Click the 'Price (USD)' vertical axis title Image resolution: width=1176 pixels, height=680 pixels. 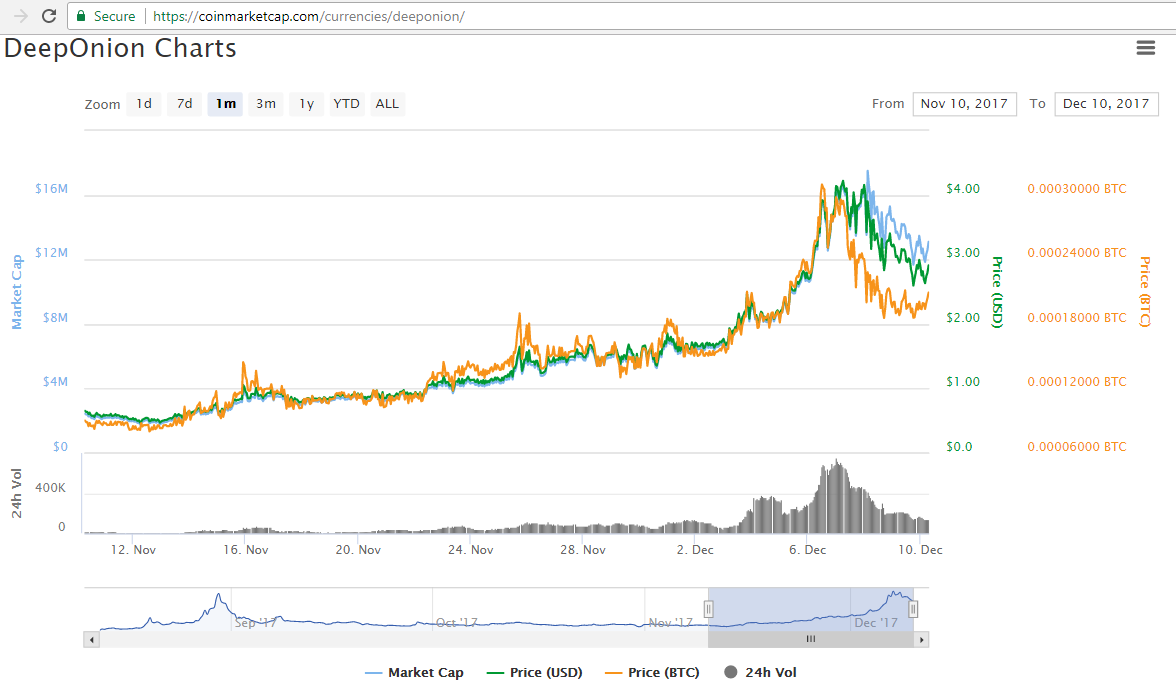(997, 292)
